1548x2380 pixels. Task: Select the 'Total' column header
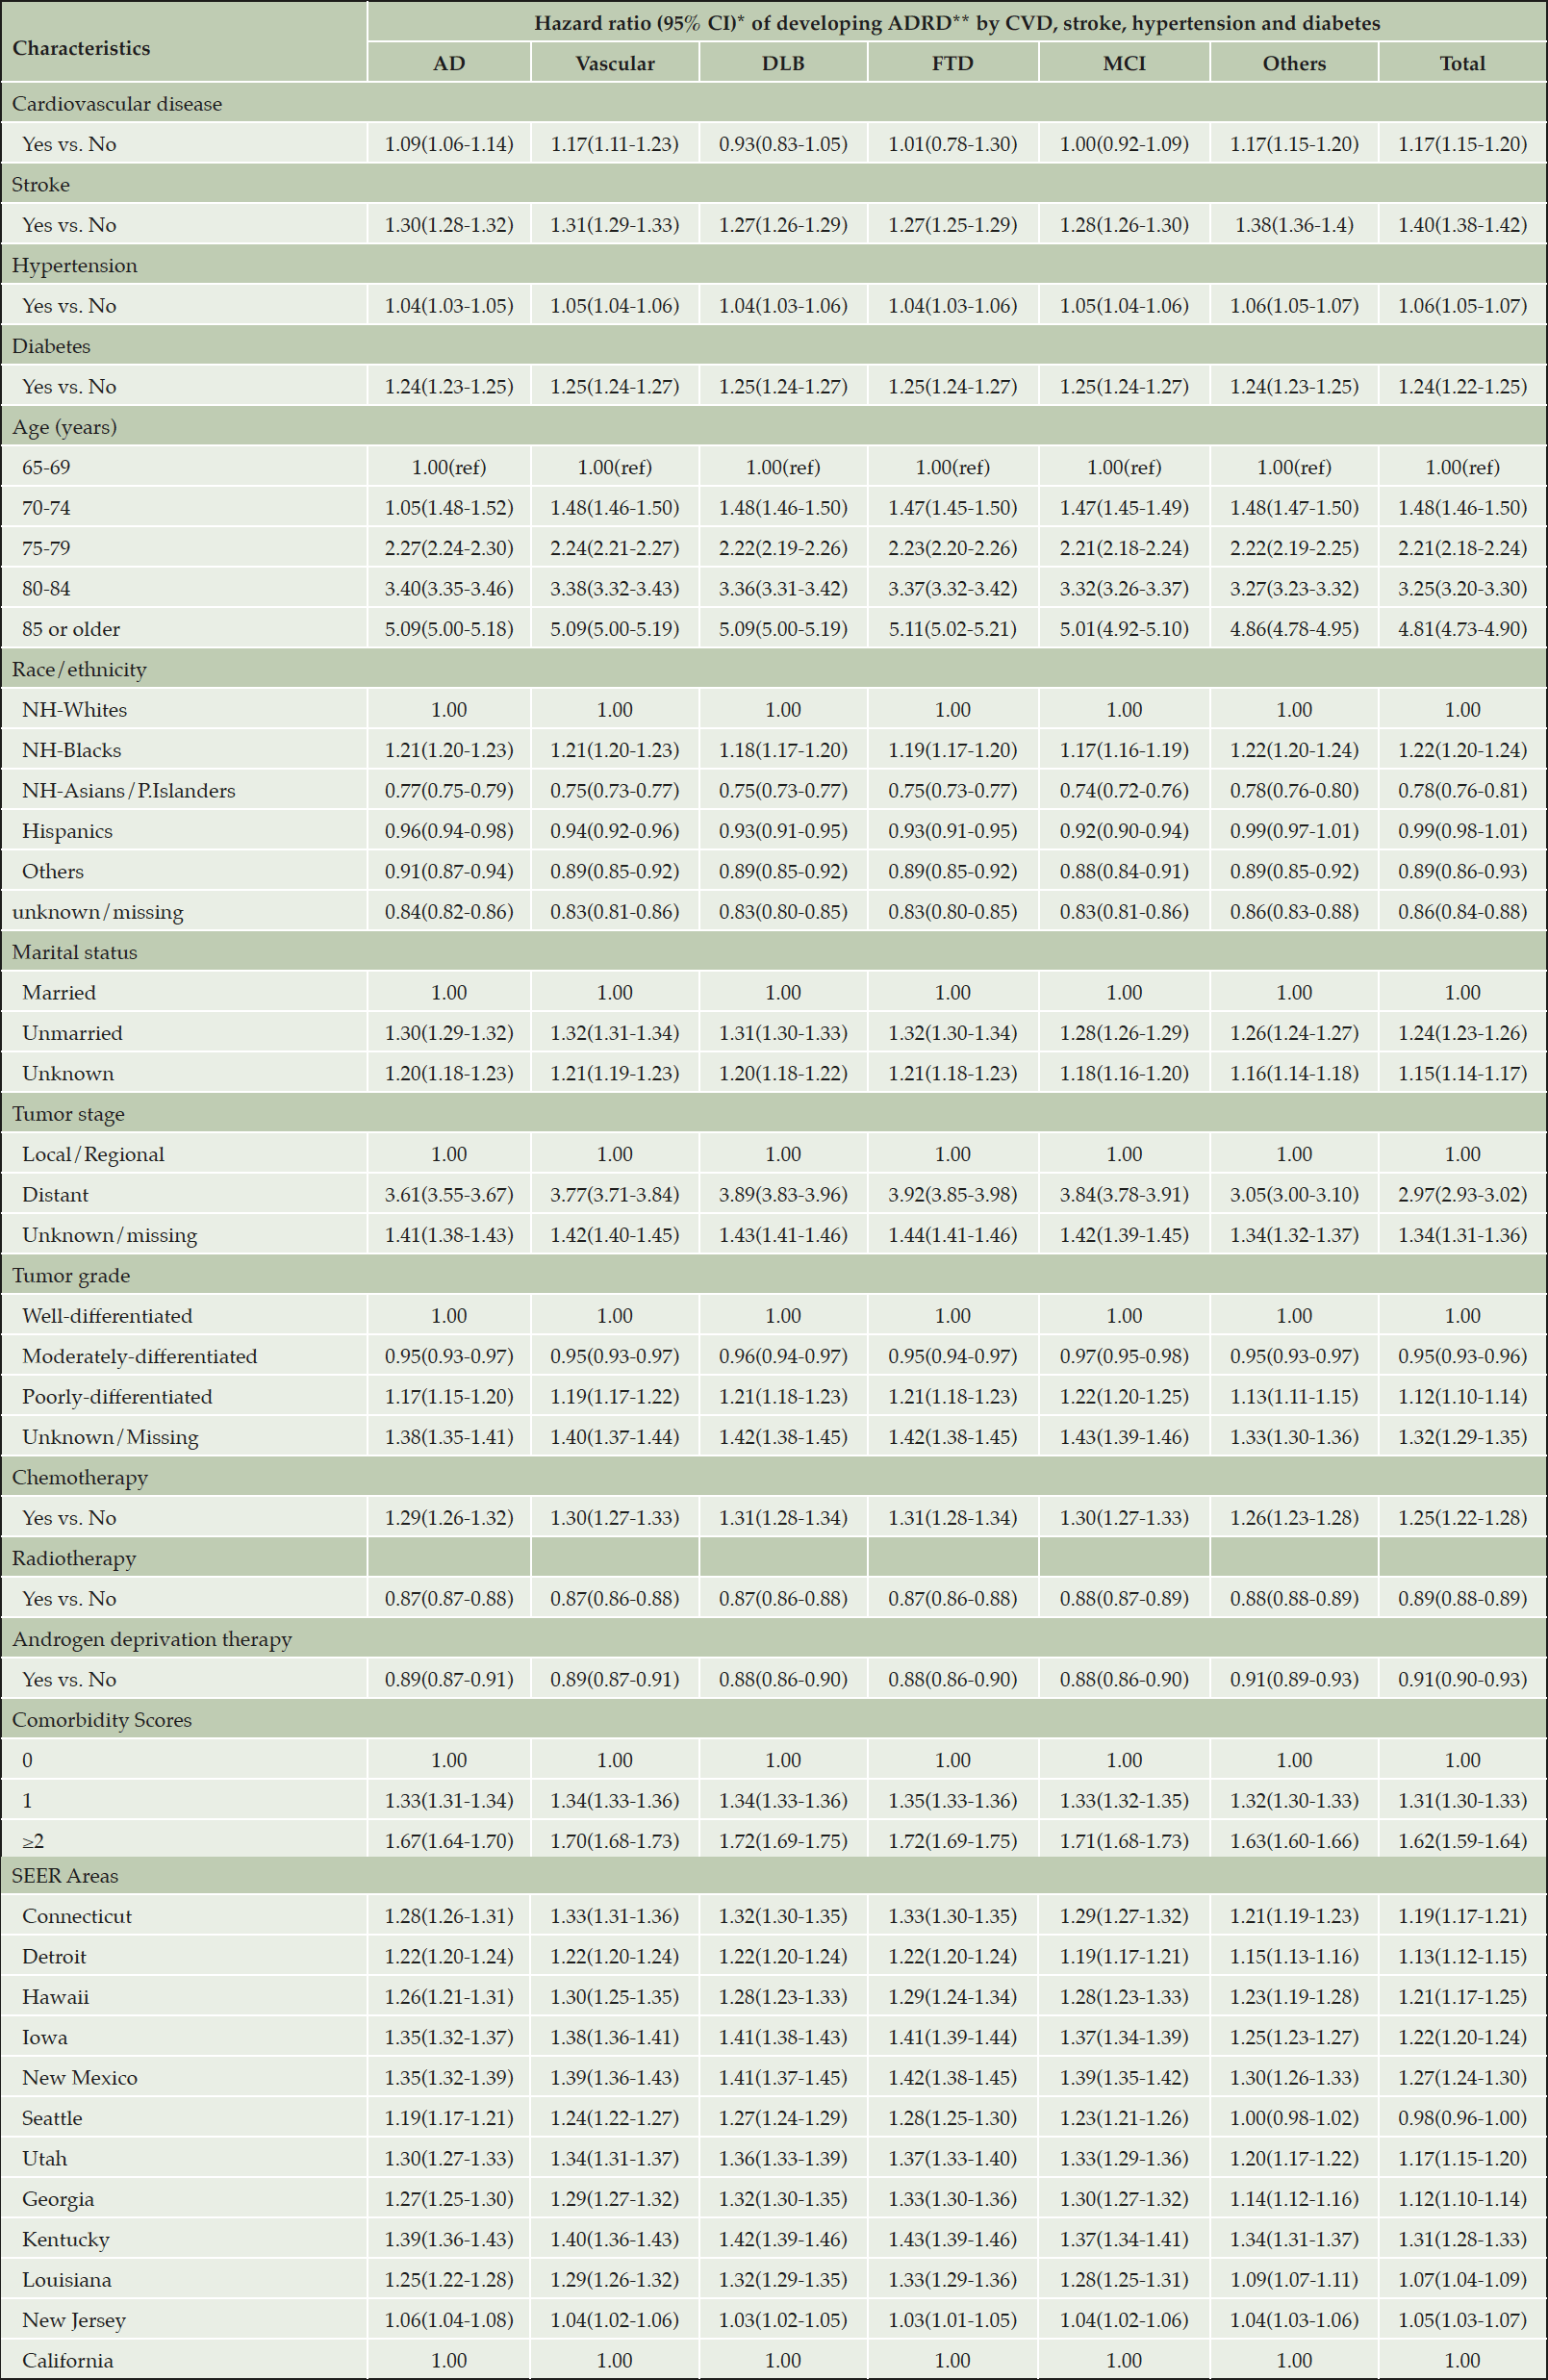[x=1462, y=63]
